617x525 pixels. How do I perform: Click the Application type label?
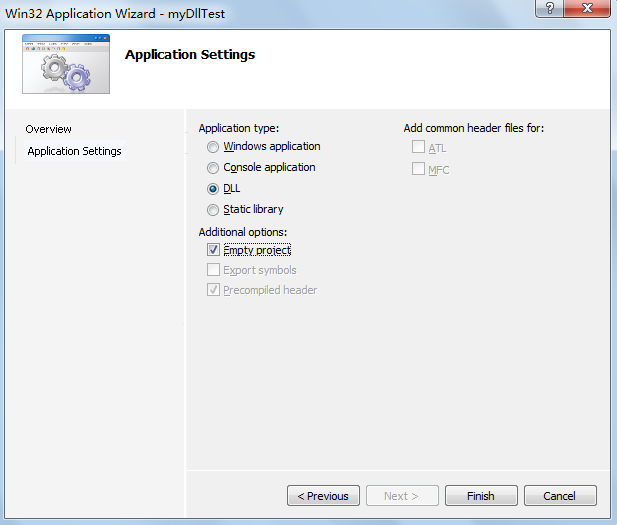(x=238, y=128)
